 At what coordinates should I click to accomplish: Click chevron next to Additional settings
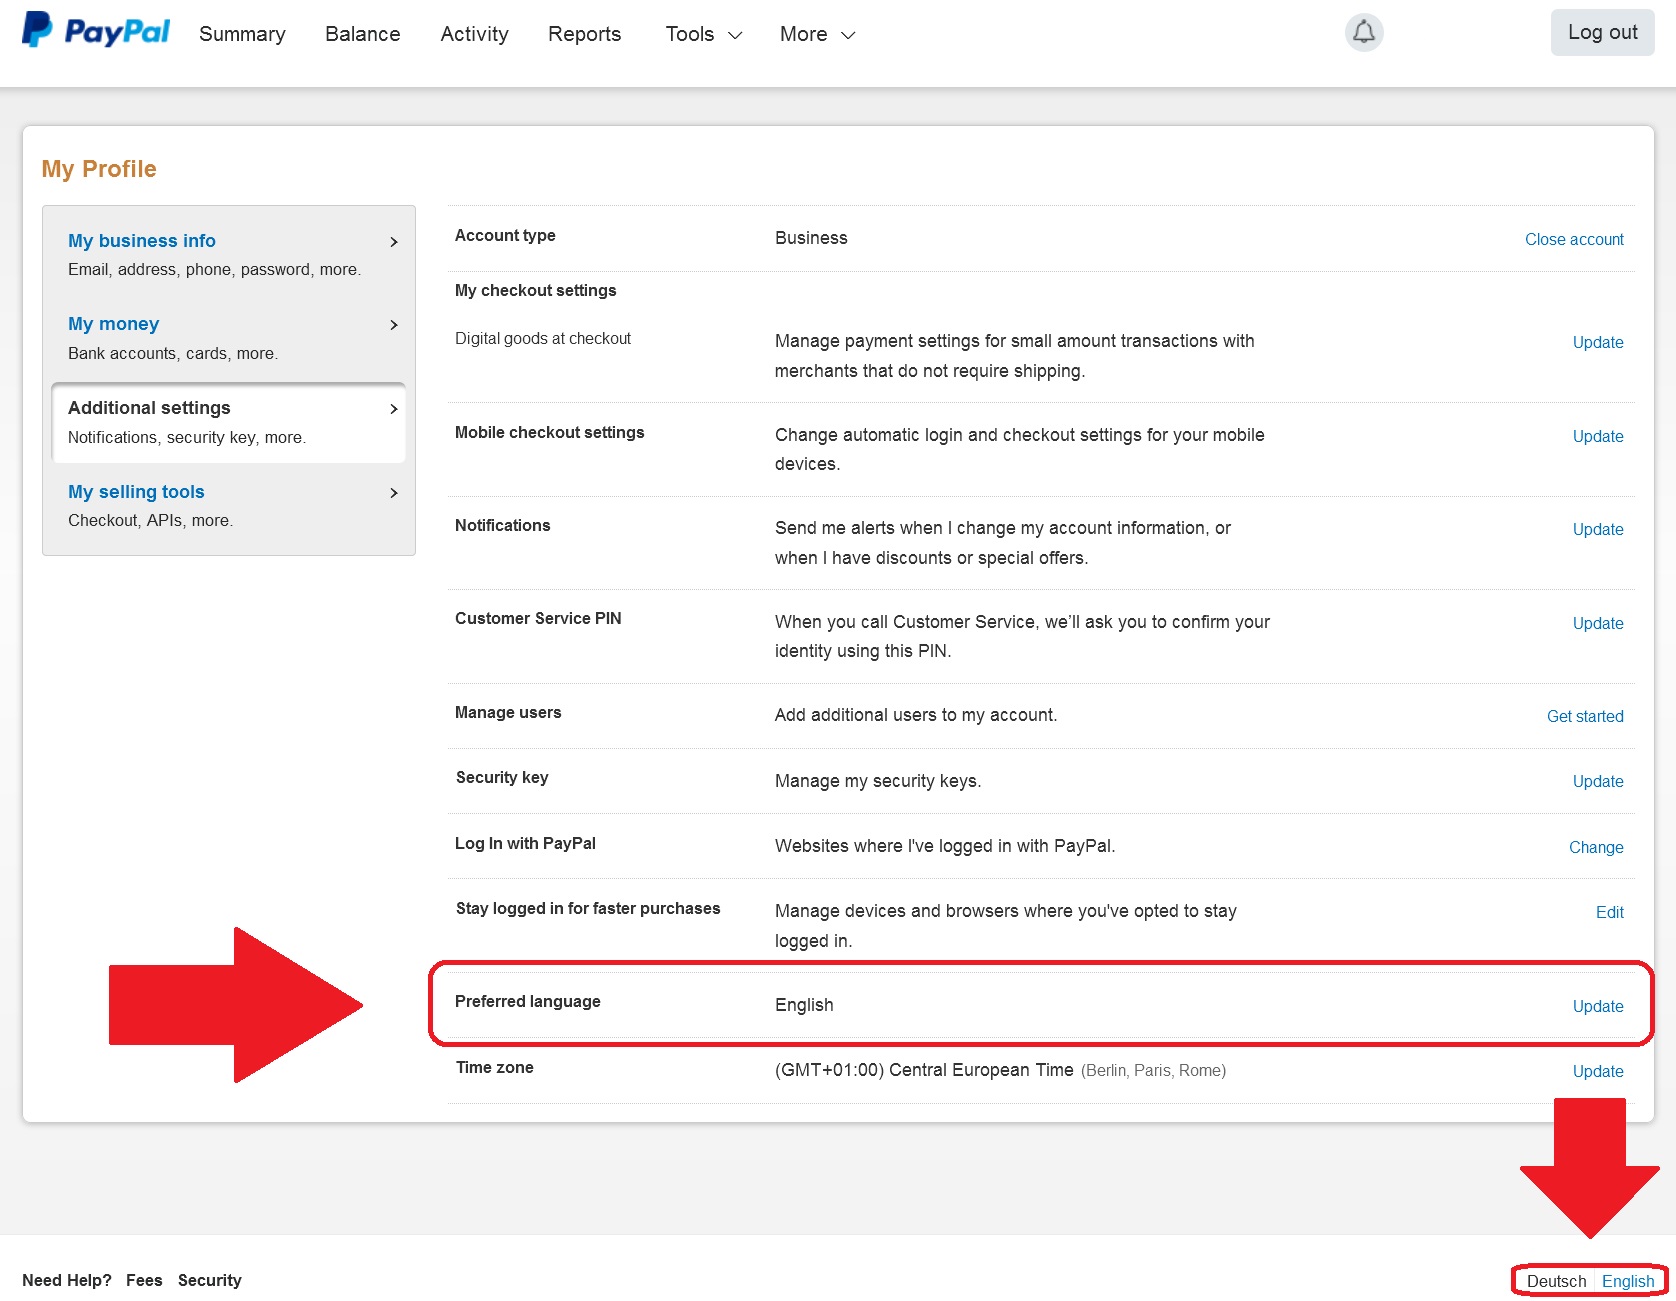(x=393, y=409)
